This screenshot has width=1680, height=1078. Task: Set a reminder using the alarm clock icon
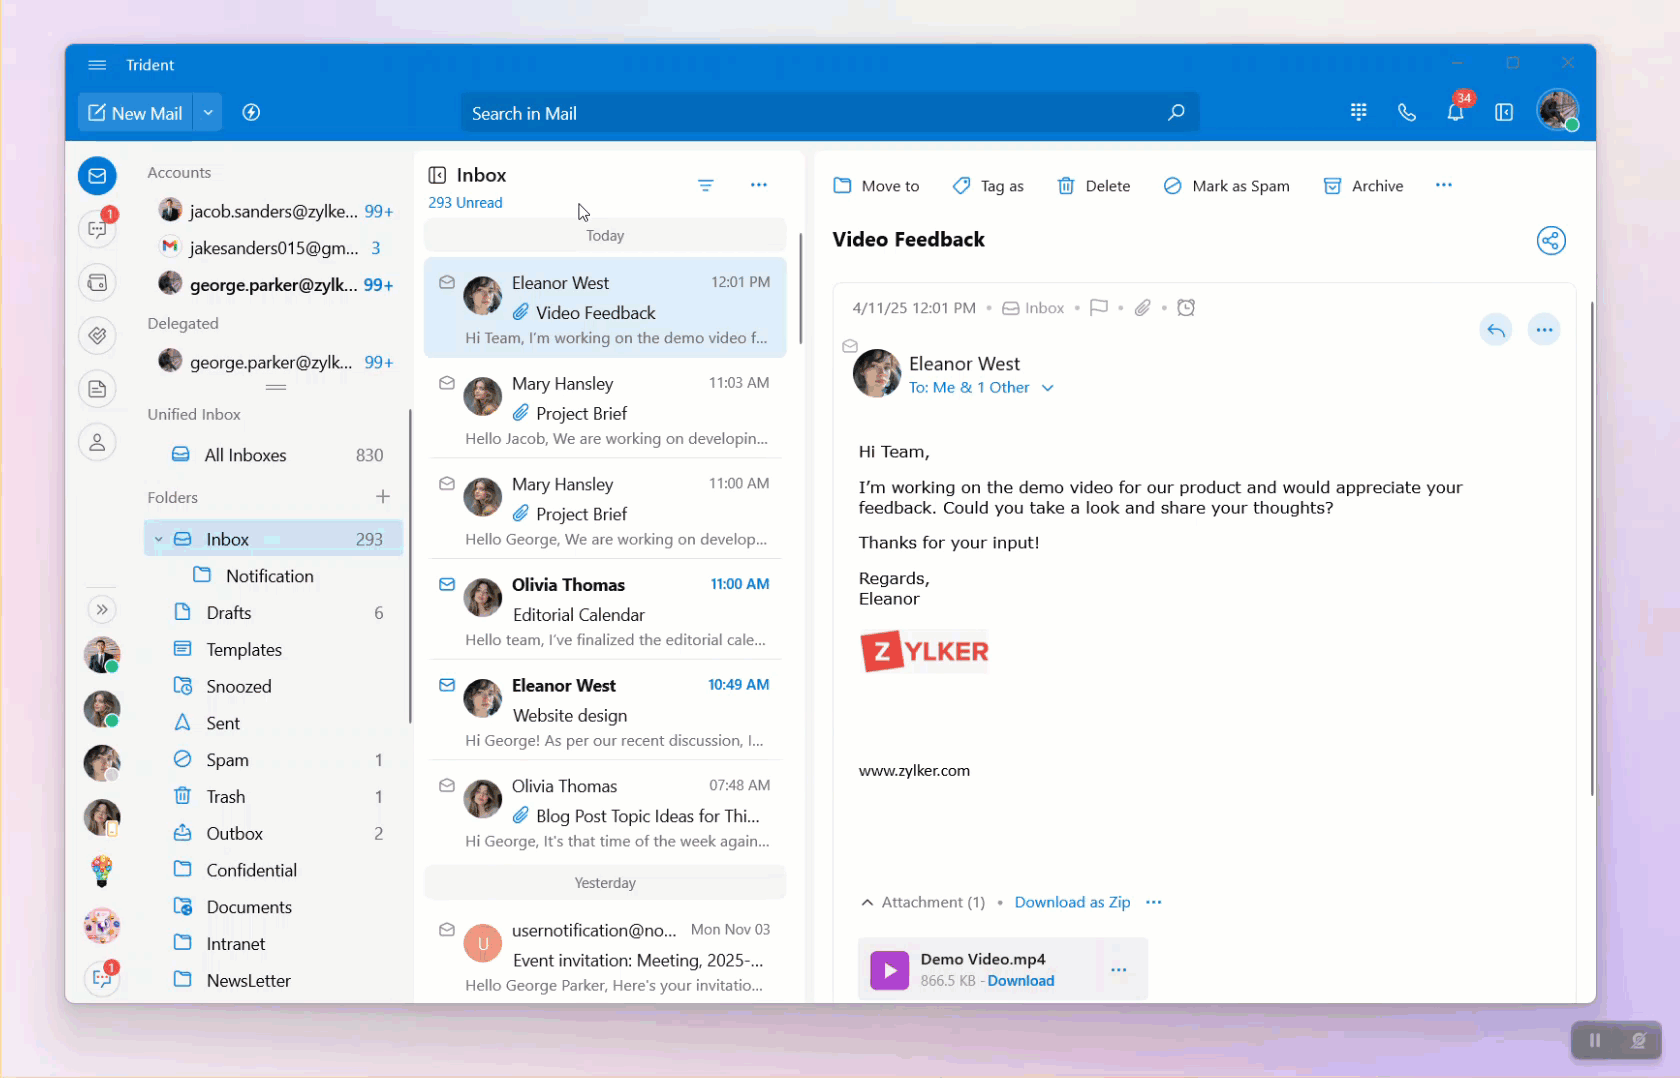click(1186, 308)
